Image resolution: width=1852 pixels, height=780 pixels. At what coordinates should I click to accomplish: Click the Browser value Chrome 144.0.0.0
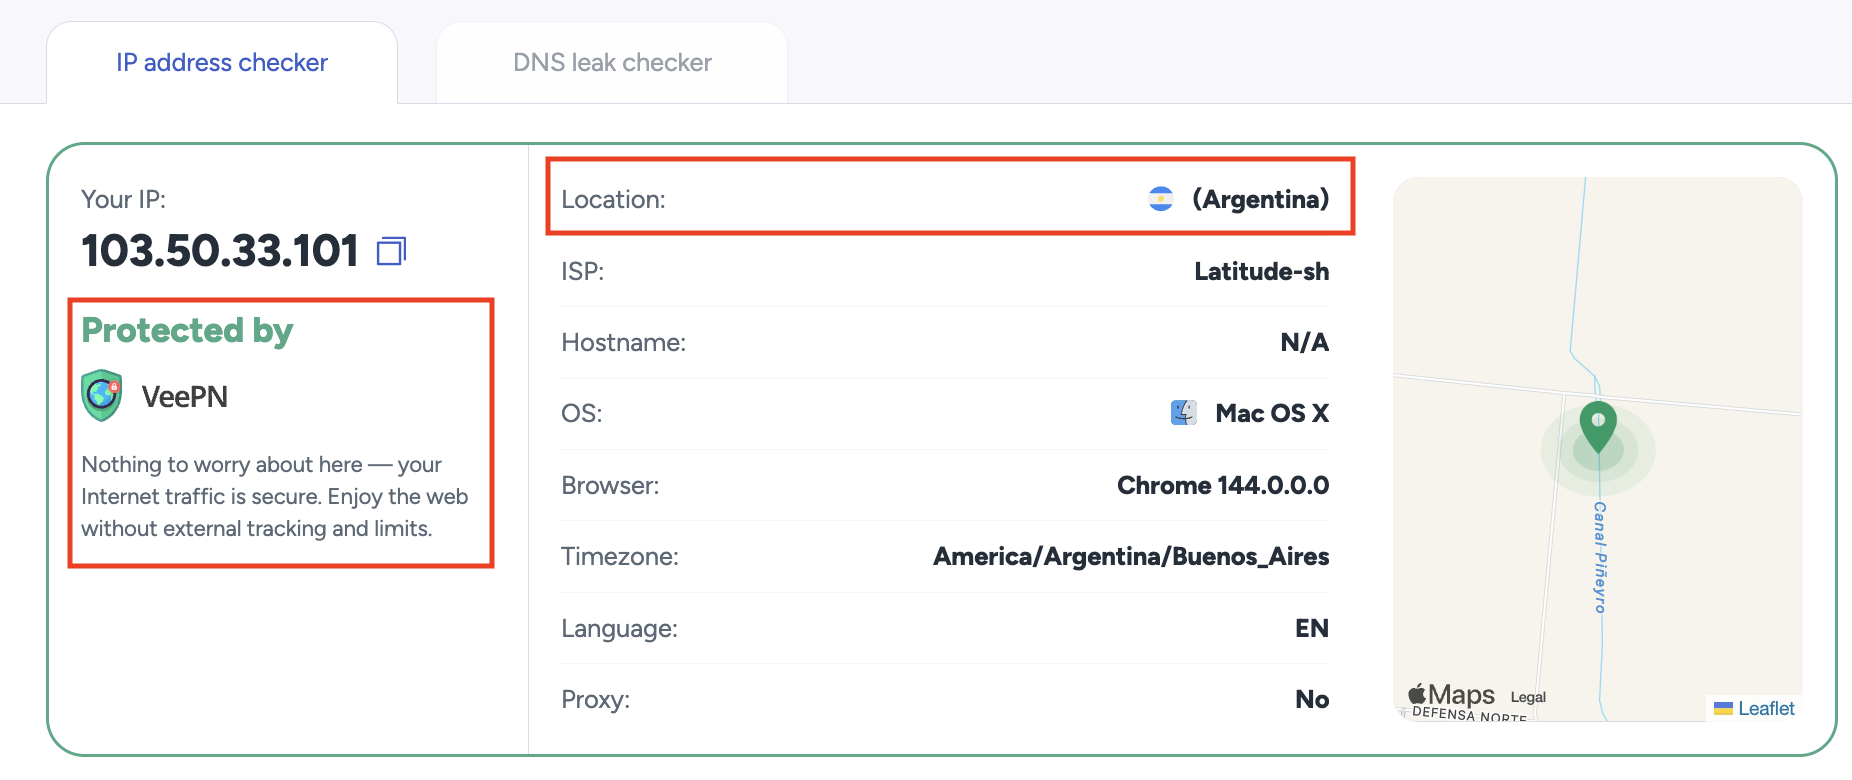tap(1223, 485)
